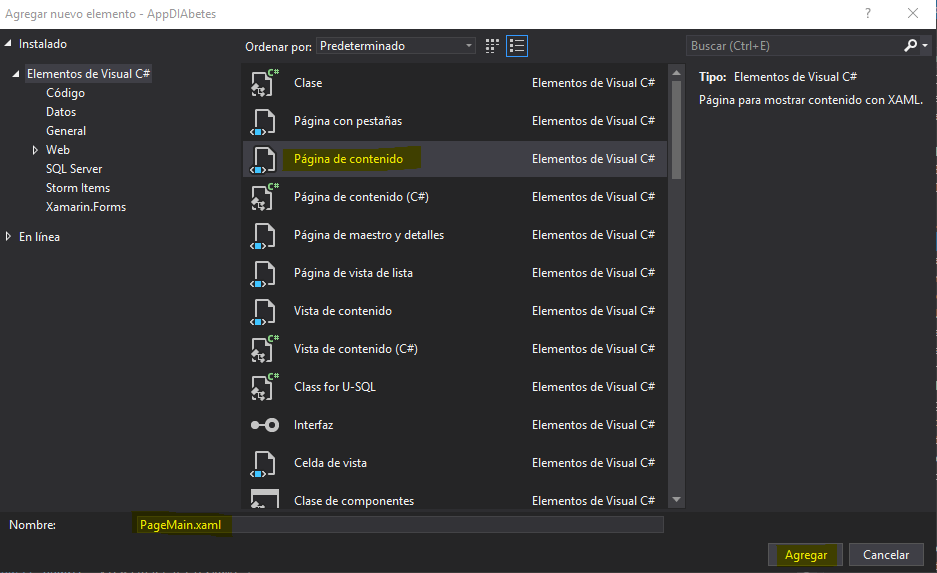Select the Clase de componentes template
The width and height of the screenshot is (937, 573).
coord(354,501)
